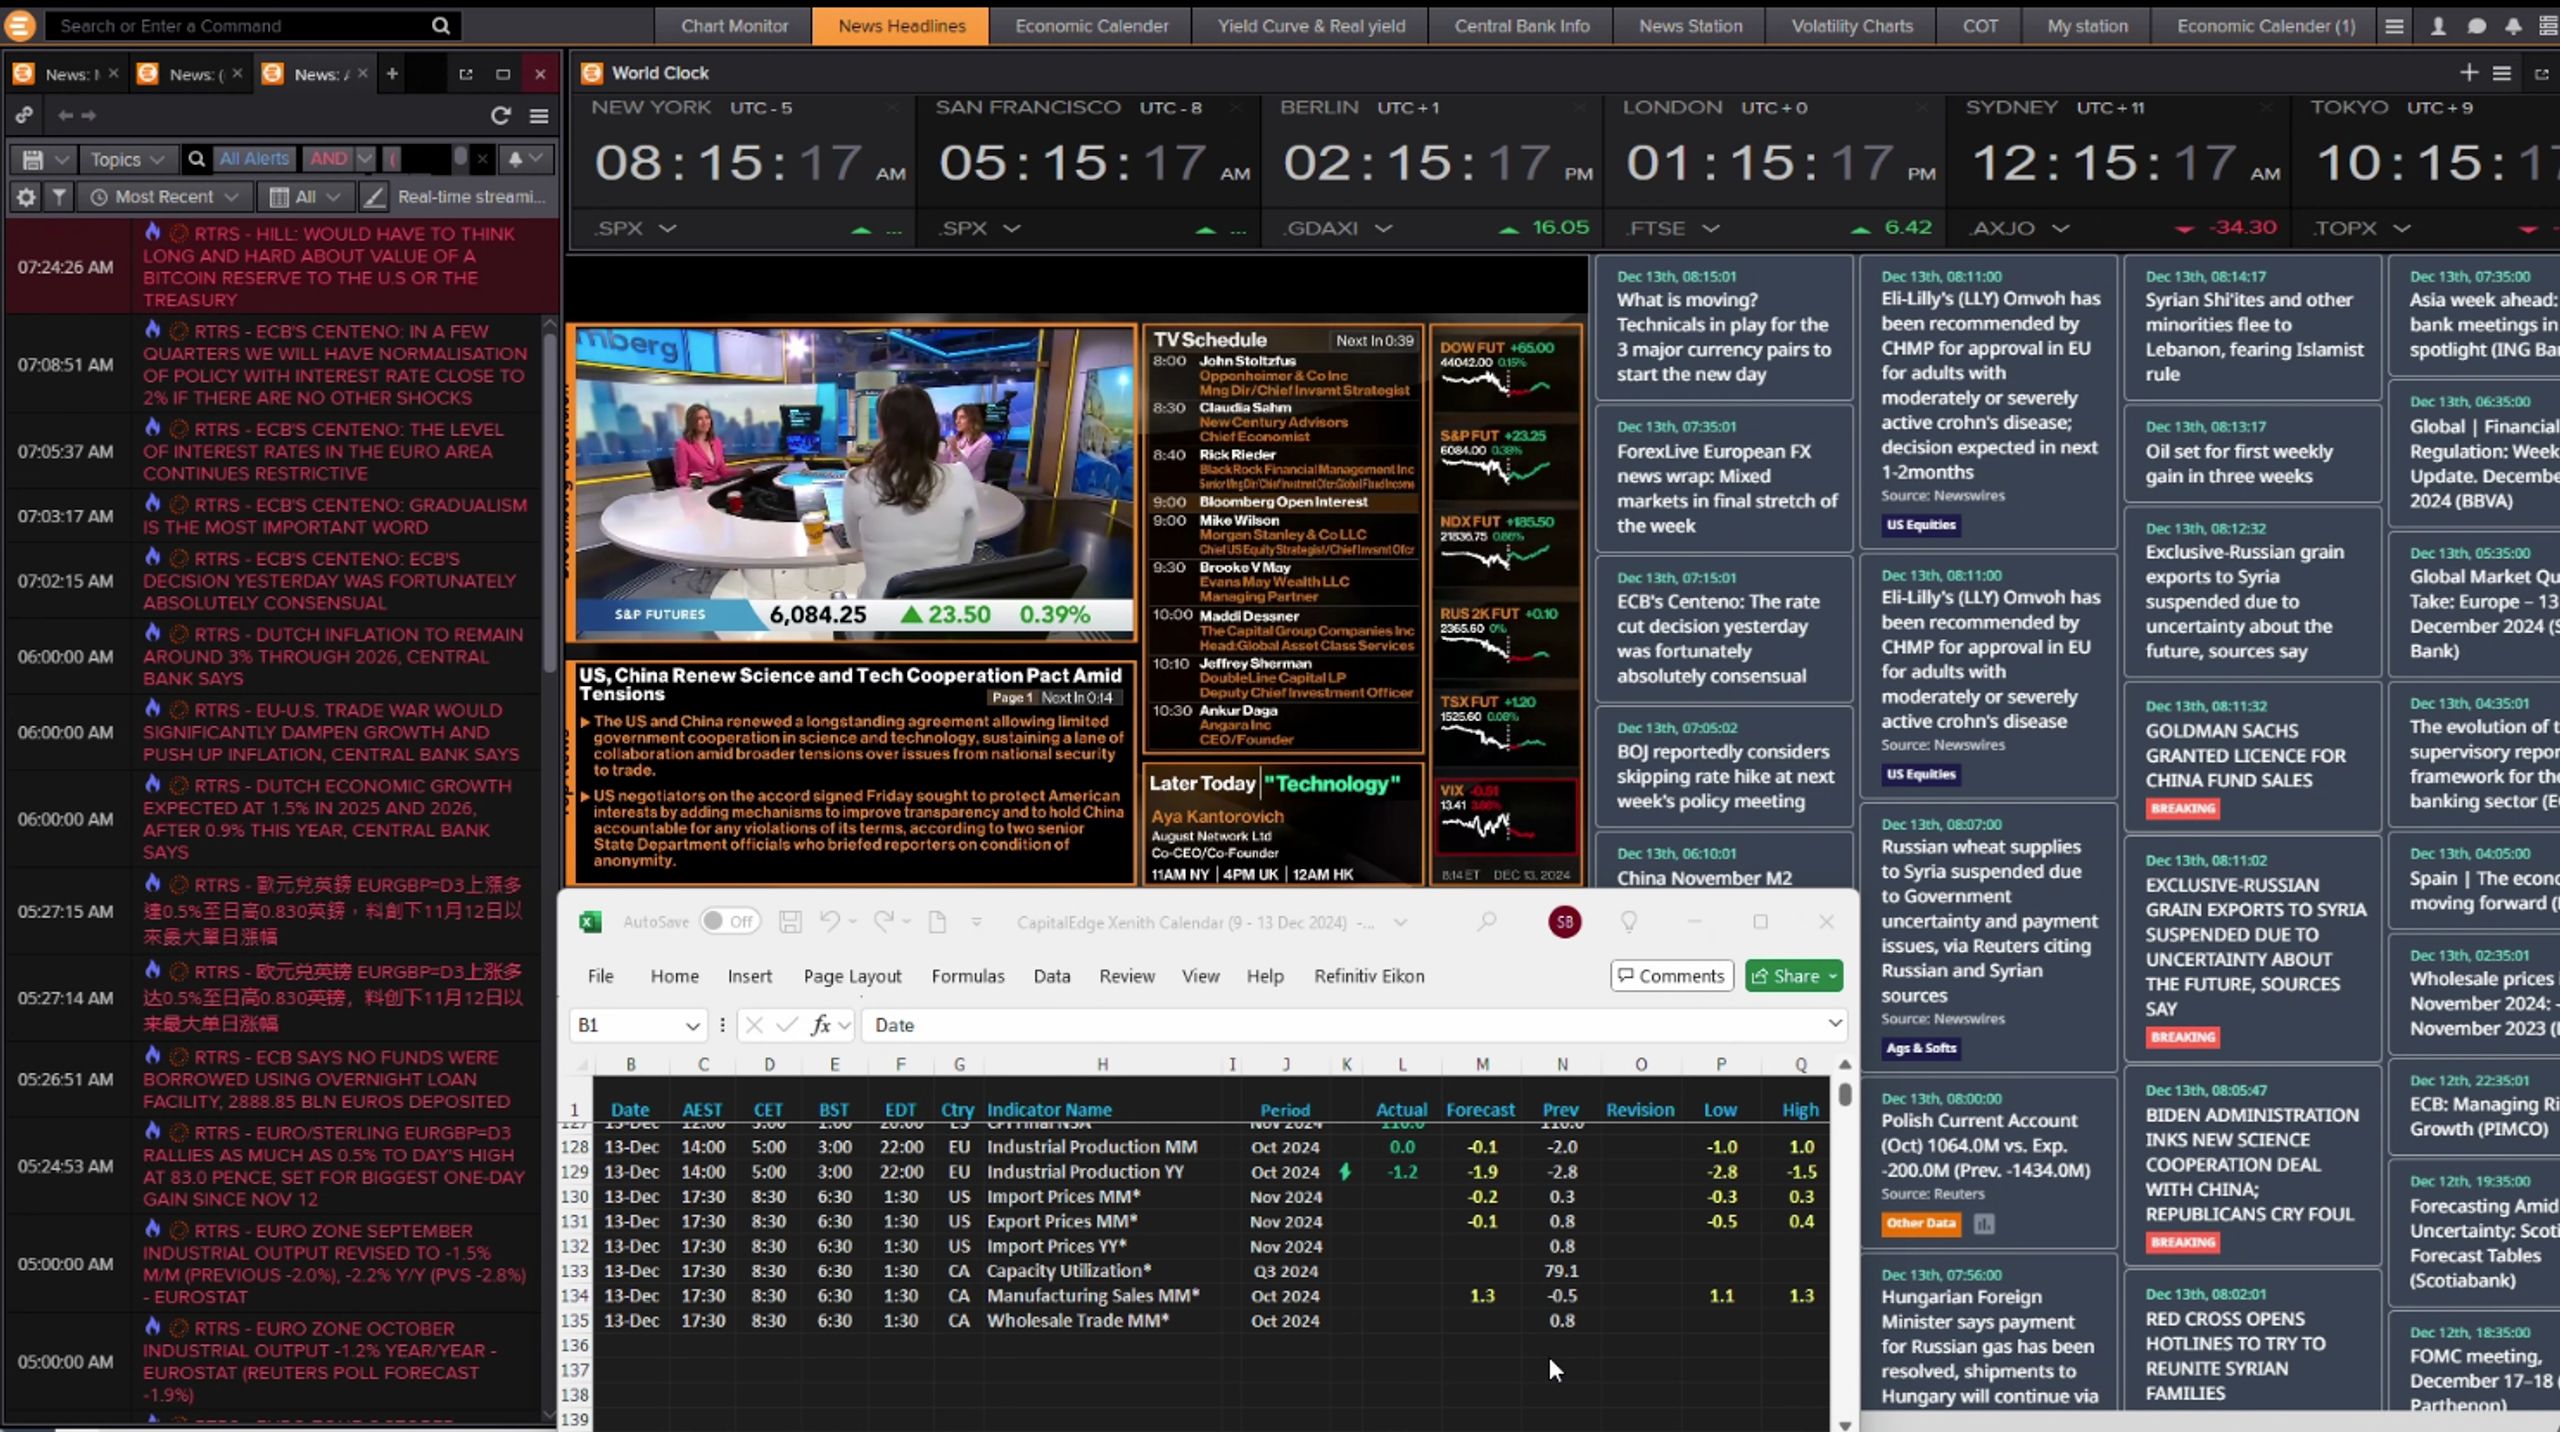Click the Bloomberg TV video thumbnail
The image size is (2560, 1432).
coord(853,482)
